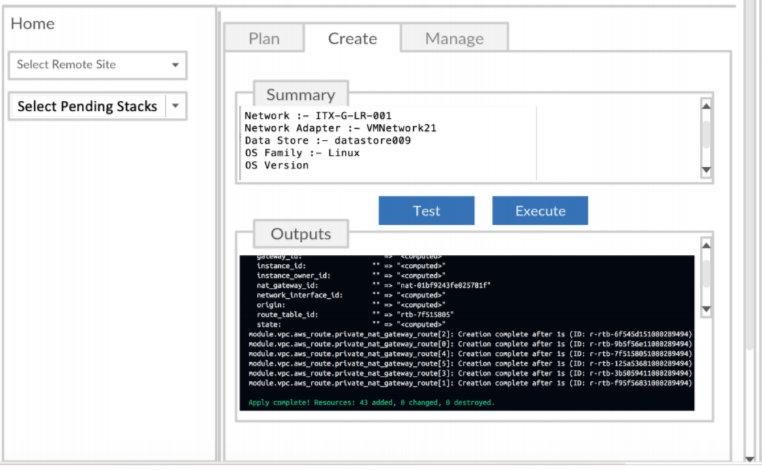Click the Summary scrollbar up arrow
762x470 pixels.
pos(706,105)
